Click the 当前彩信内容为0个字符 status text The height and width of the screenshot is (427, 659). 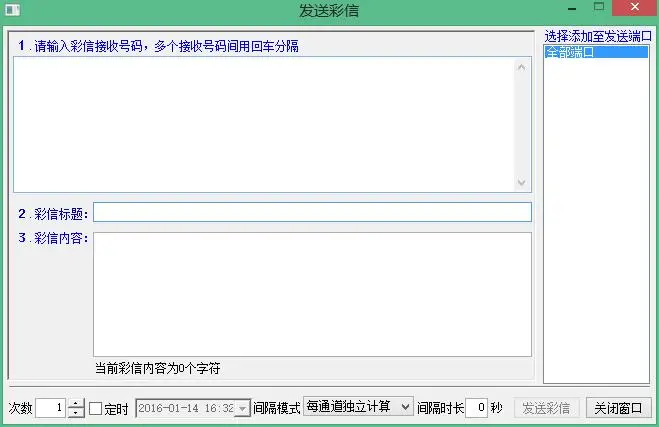click(x=158, y=369)
